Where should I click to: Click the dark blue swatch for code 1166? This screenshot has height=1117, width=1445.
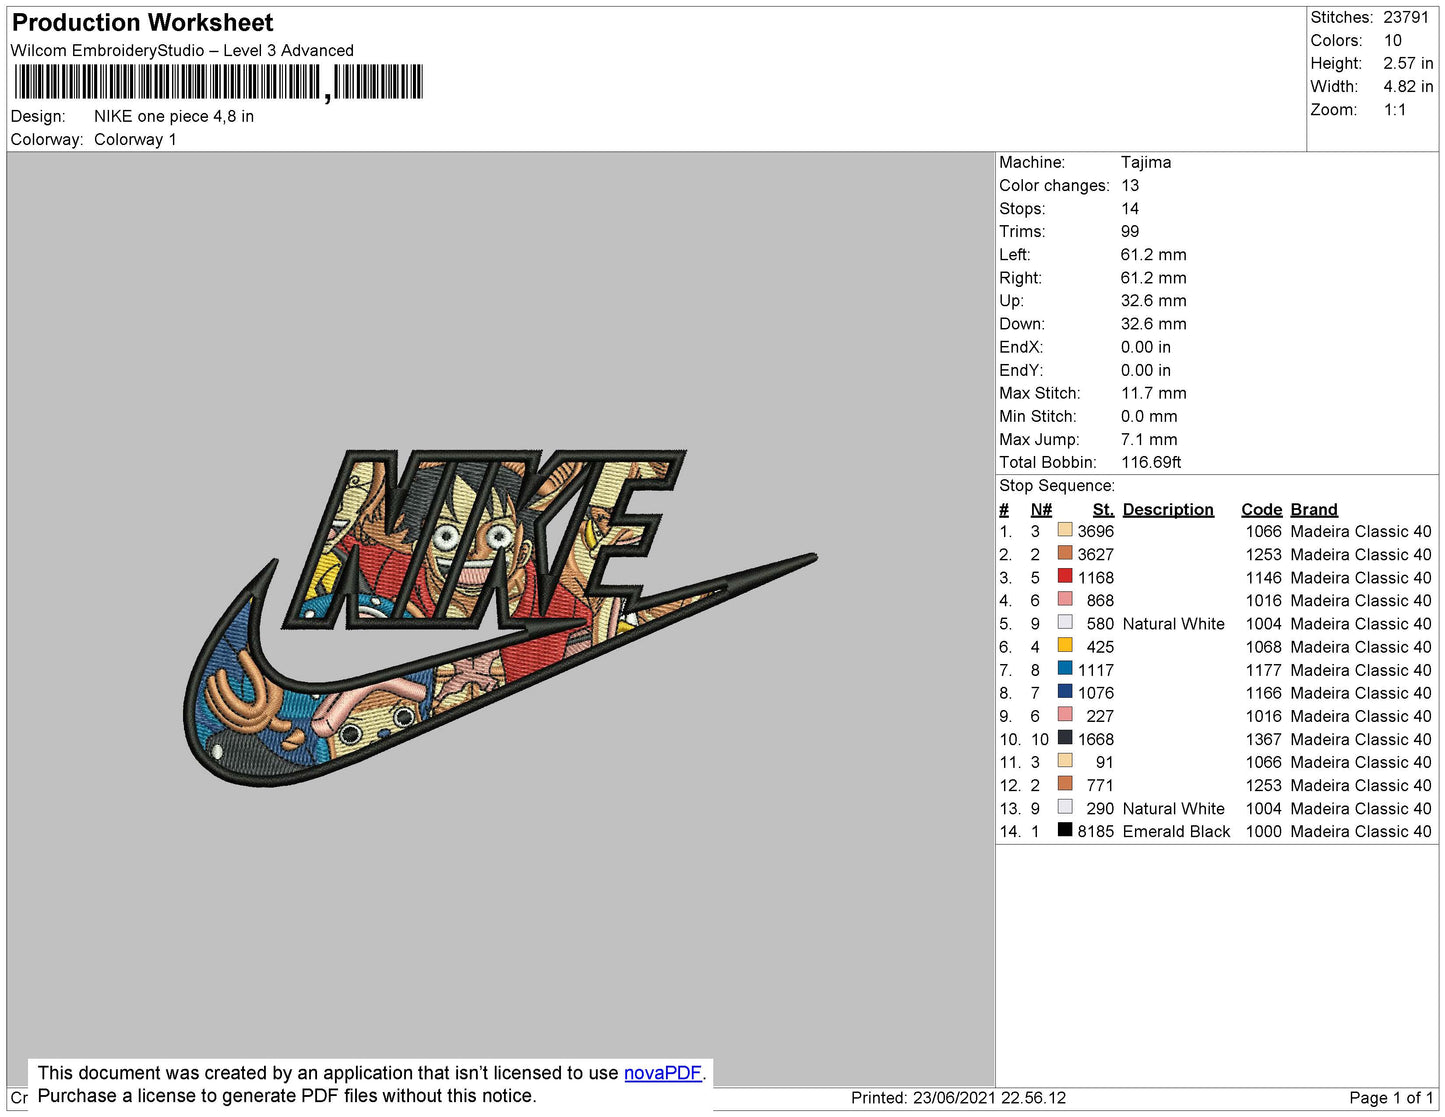click(1065, 692)
